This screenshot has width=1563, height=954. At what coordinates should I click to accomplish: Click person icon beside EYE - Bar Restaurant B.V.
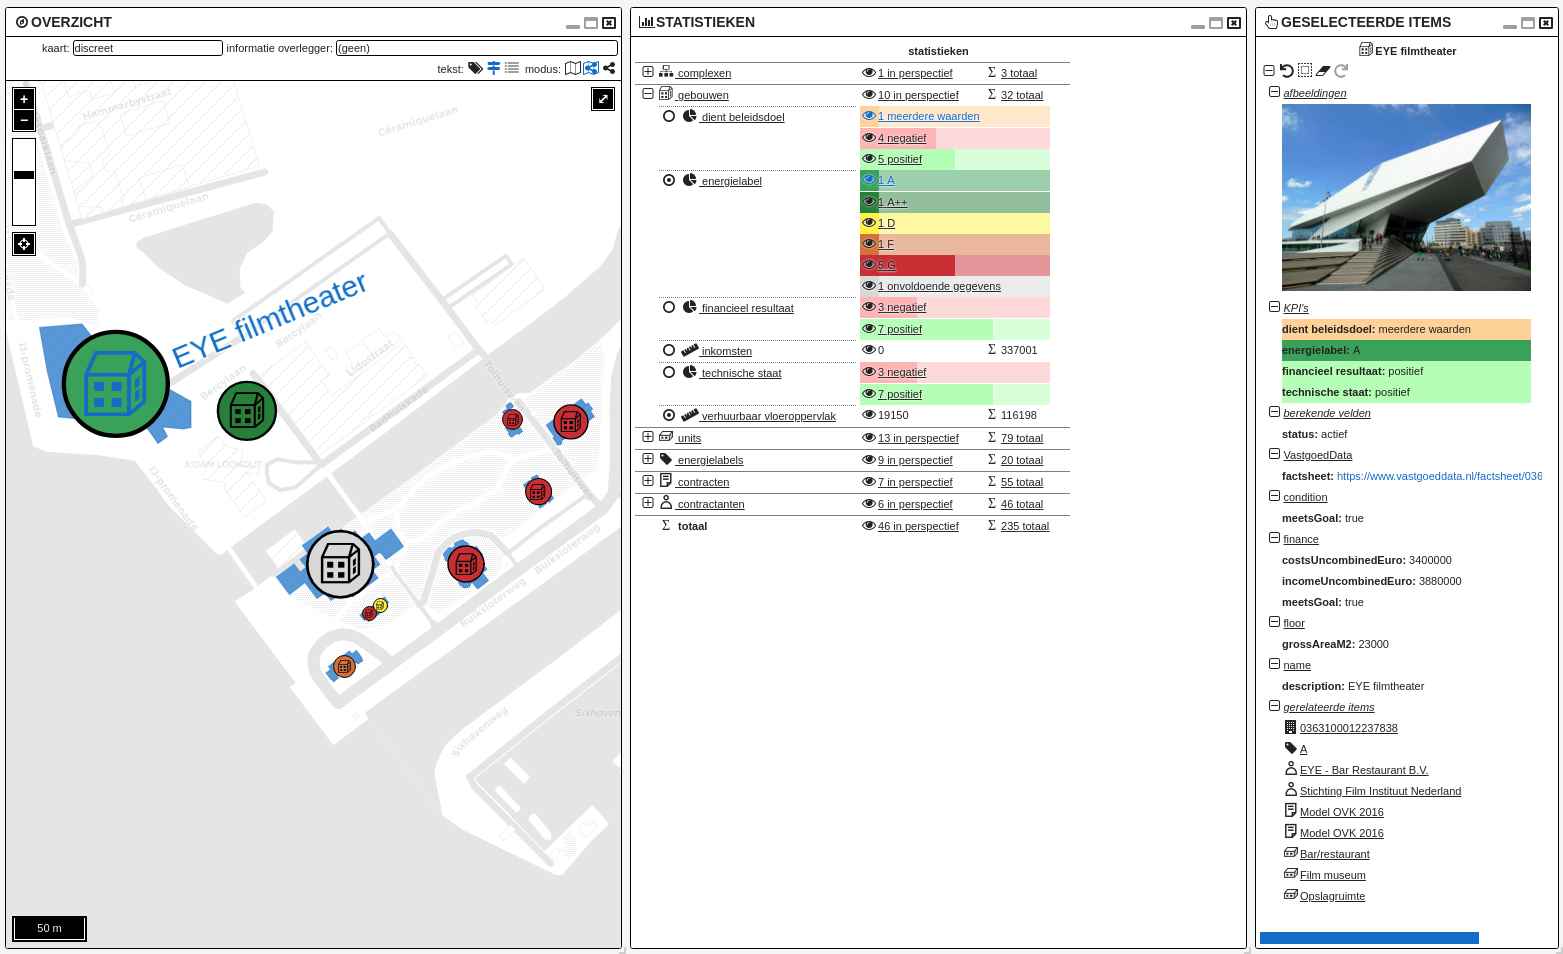tap(1290, 769)
